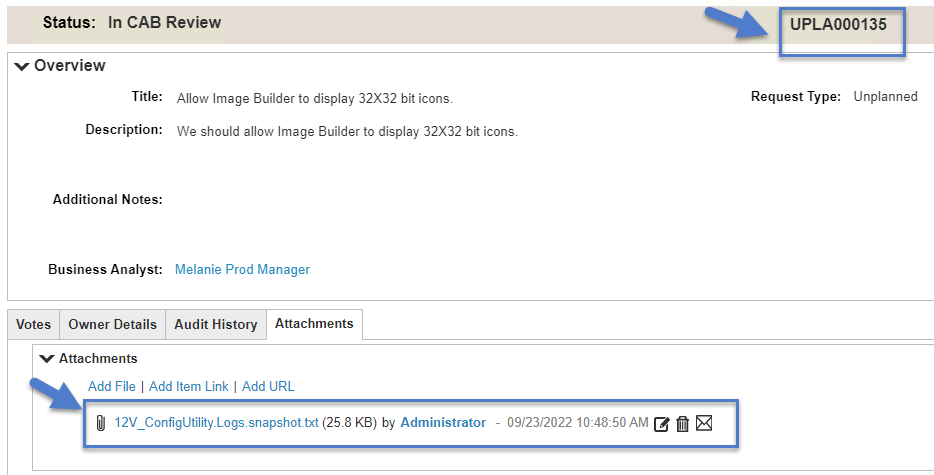Collapse the Attachments section chevron

coord(46,359)
